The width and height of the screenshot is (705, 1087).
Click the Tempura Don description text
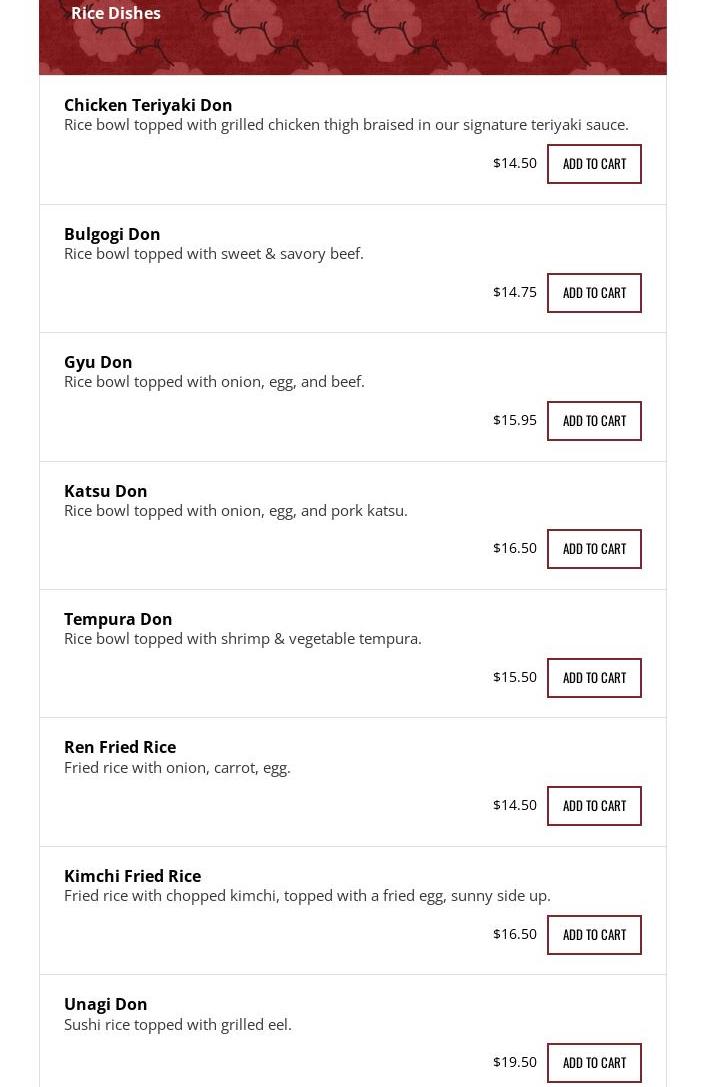(x=243, y=638)
